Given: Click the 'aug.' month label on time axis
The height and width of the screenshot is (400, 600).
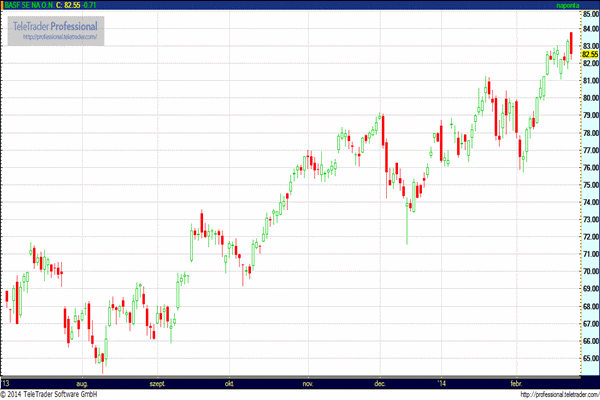Looking at the screenshot, I should [x=82, y=384].
